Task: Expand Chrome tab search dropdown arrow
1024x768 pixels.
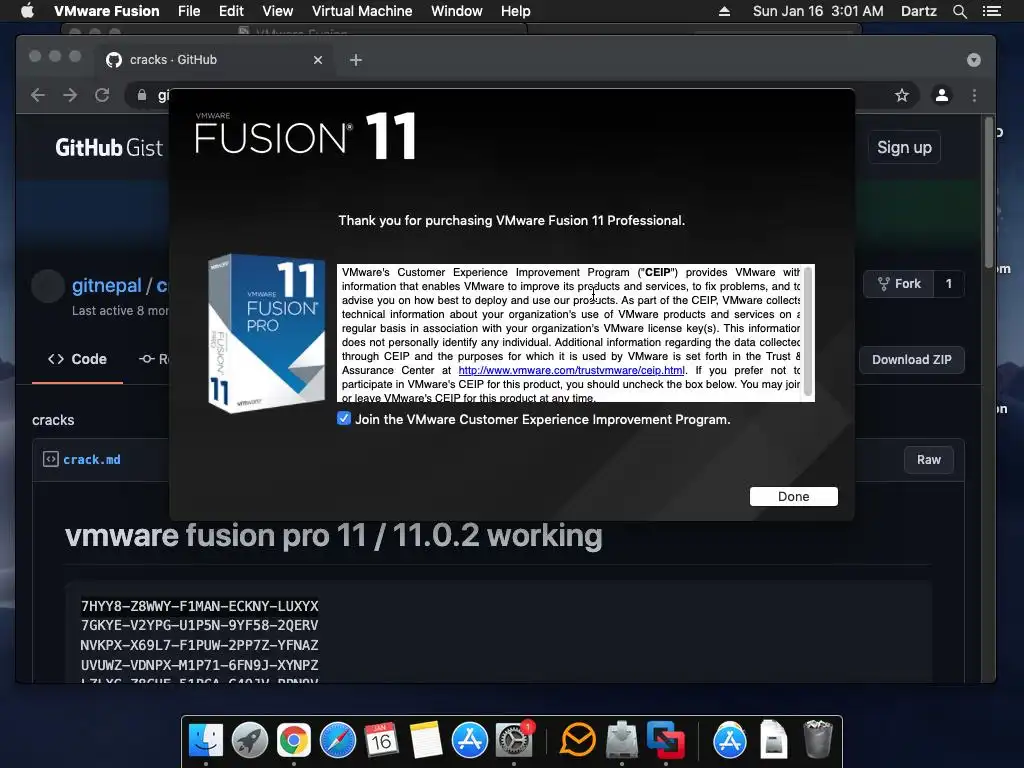Action: point(974,60)
